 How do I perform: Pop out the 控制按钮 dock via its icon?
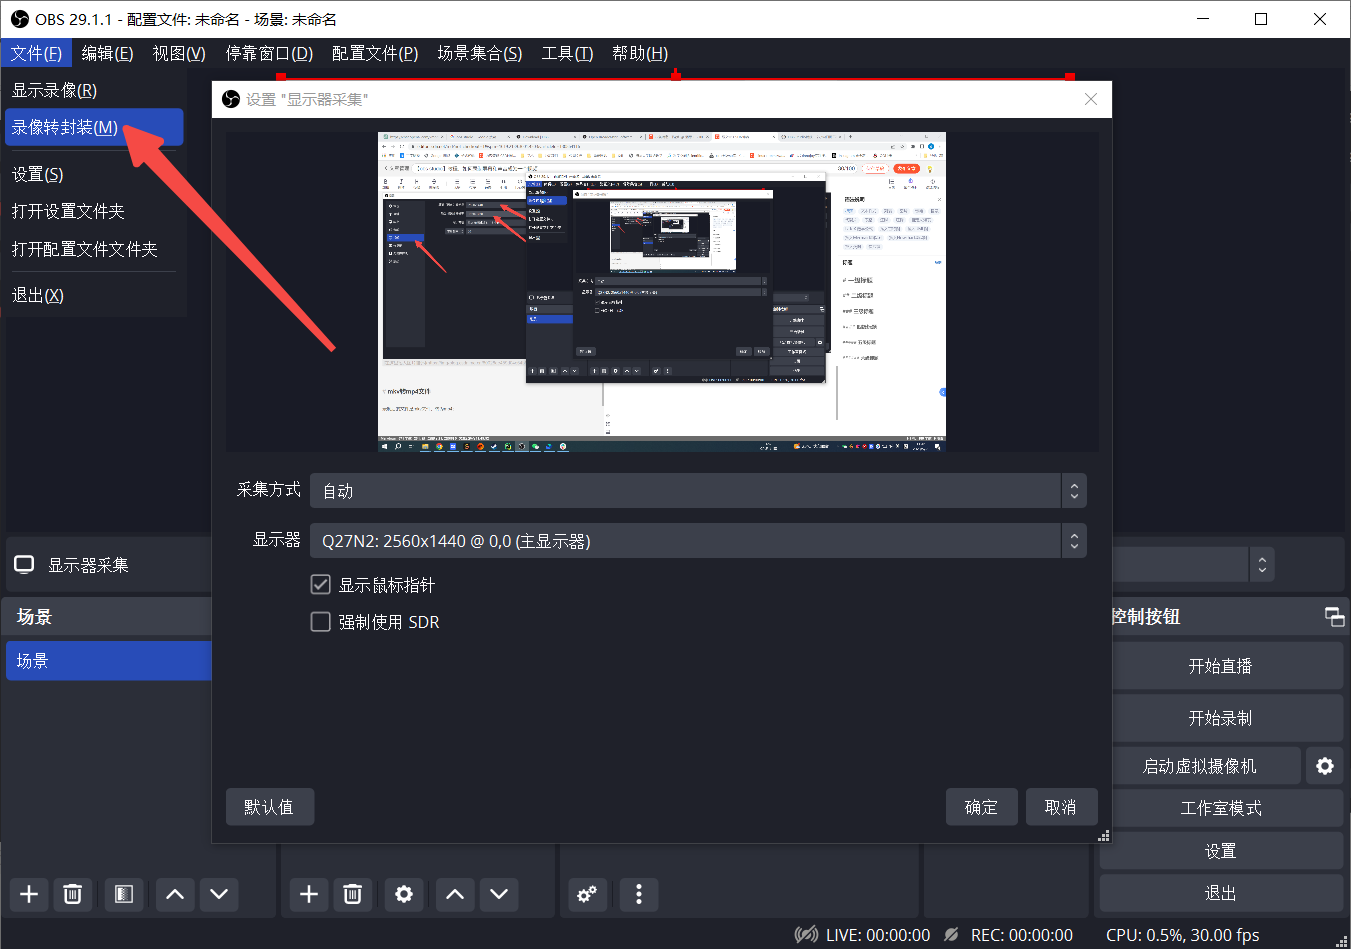(1334, 617)
